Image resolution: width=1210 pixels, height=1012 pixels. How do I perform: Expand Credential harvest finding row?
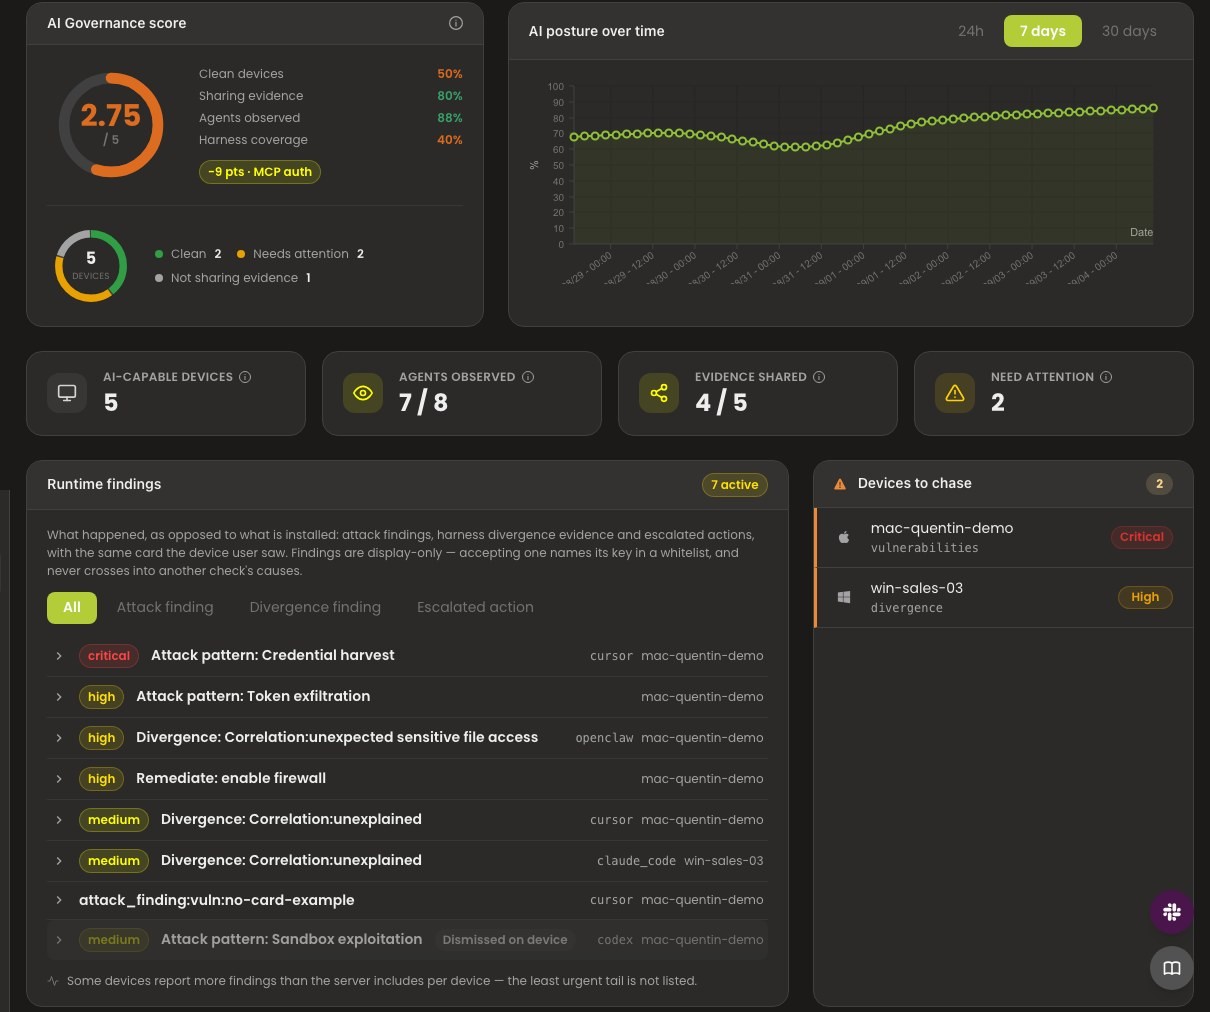tap(59, 656)
